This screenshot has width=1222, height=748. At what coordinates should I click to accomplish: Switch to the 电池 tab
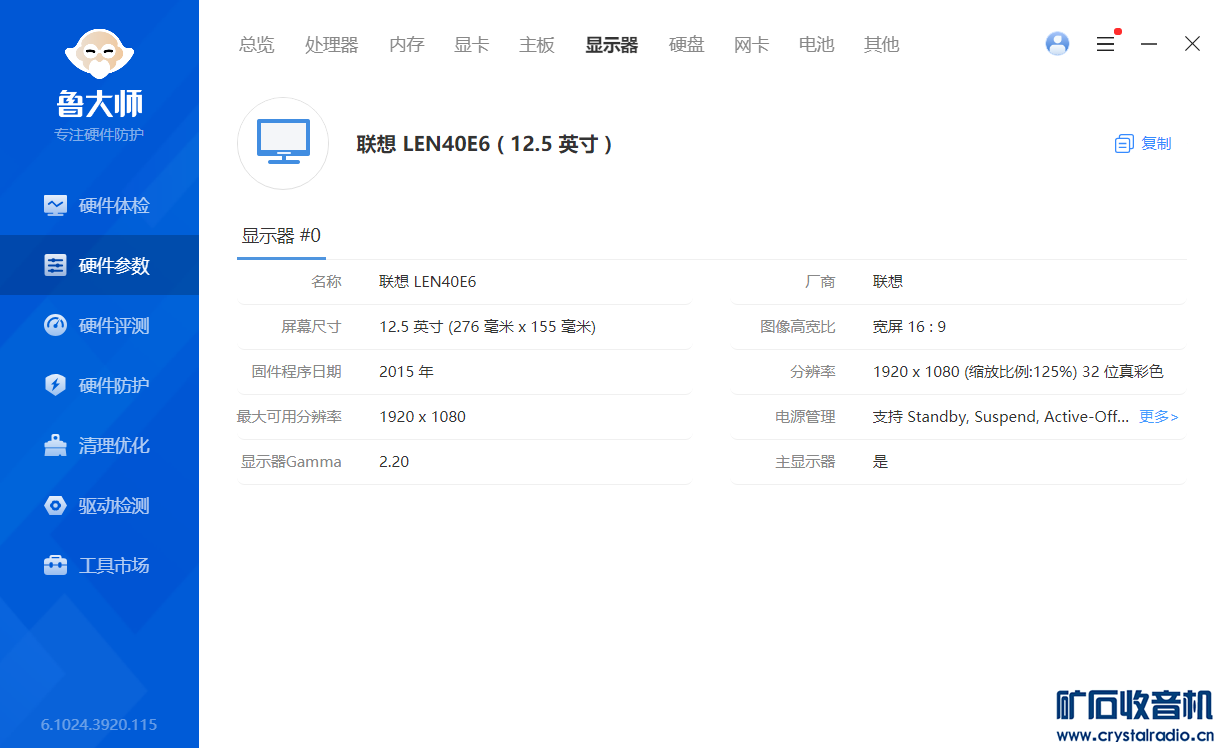click(817, 44)
